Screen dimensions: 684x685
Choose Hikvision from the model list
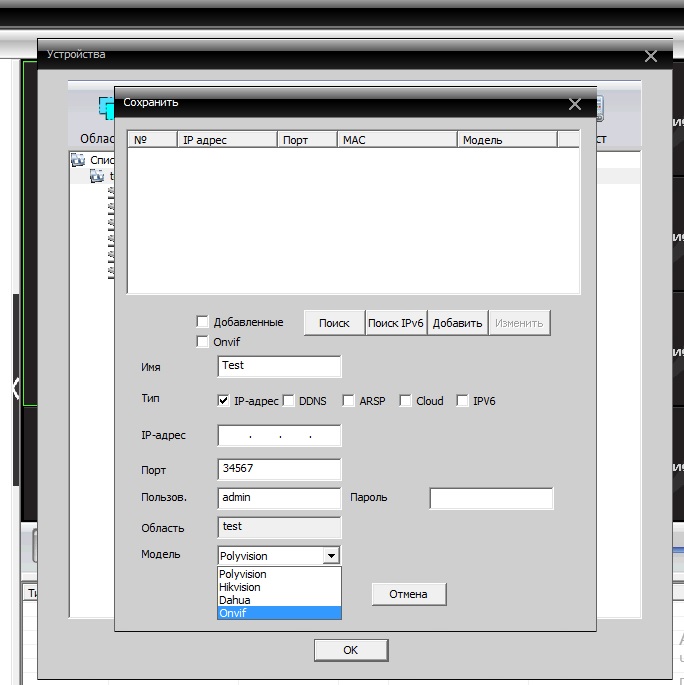coord(240,587)
